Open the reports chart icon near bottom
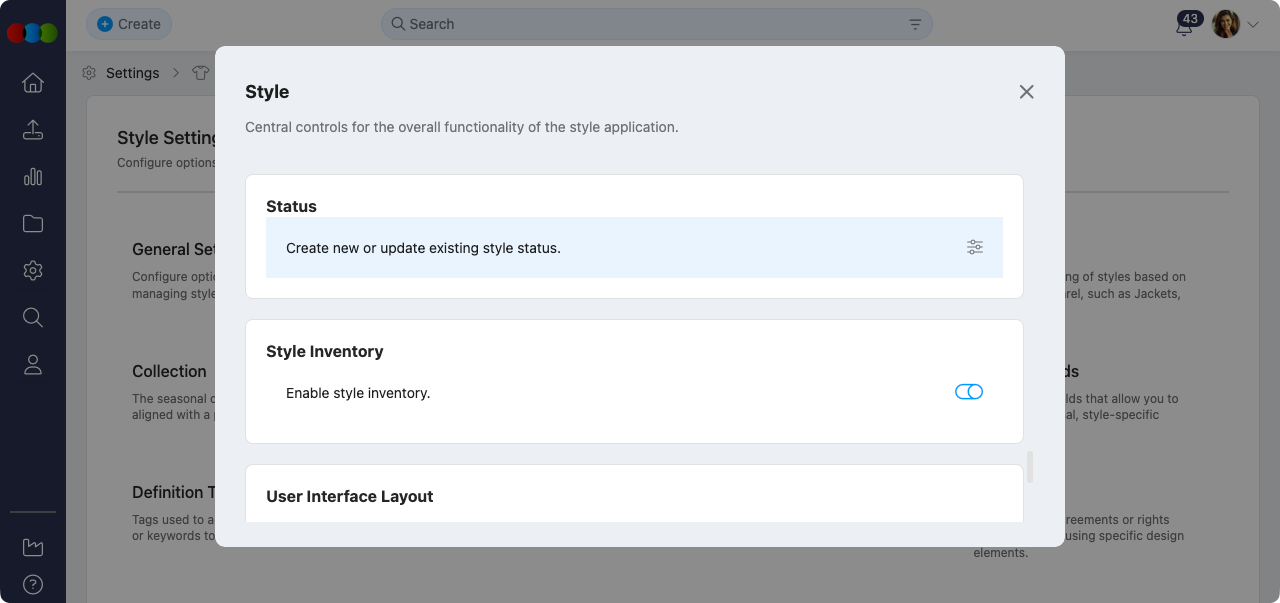Screen dimensions: 1280x603 pyautogui.click(x=33, y=547)
